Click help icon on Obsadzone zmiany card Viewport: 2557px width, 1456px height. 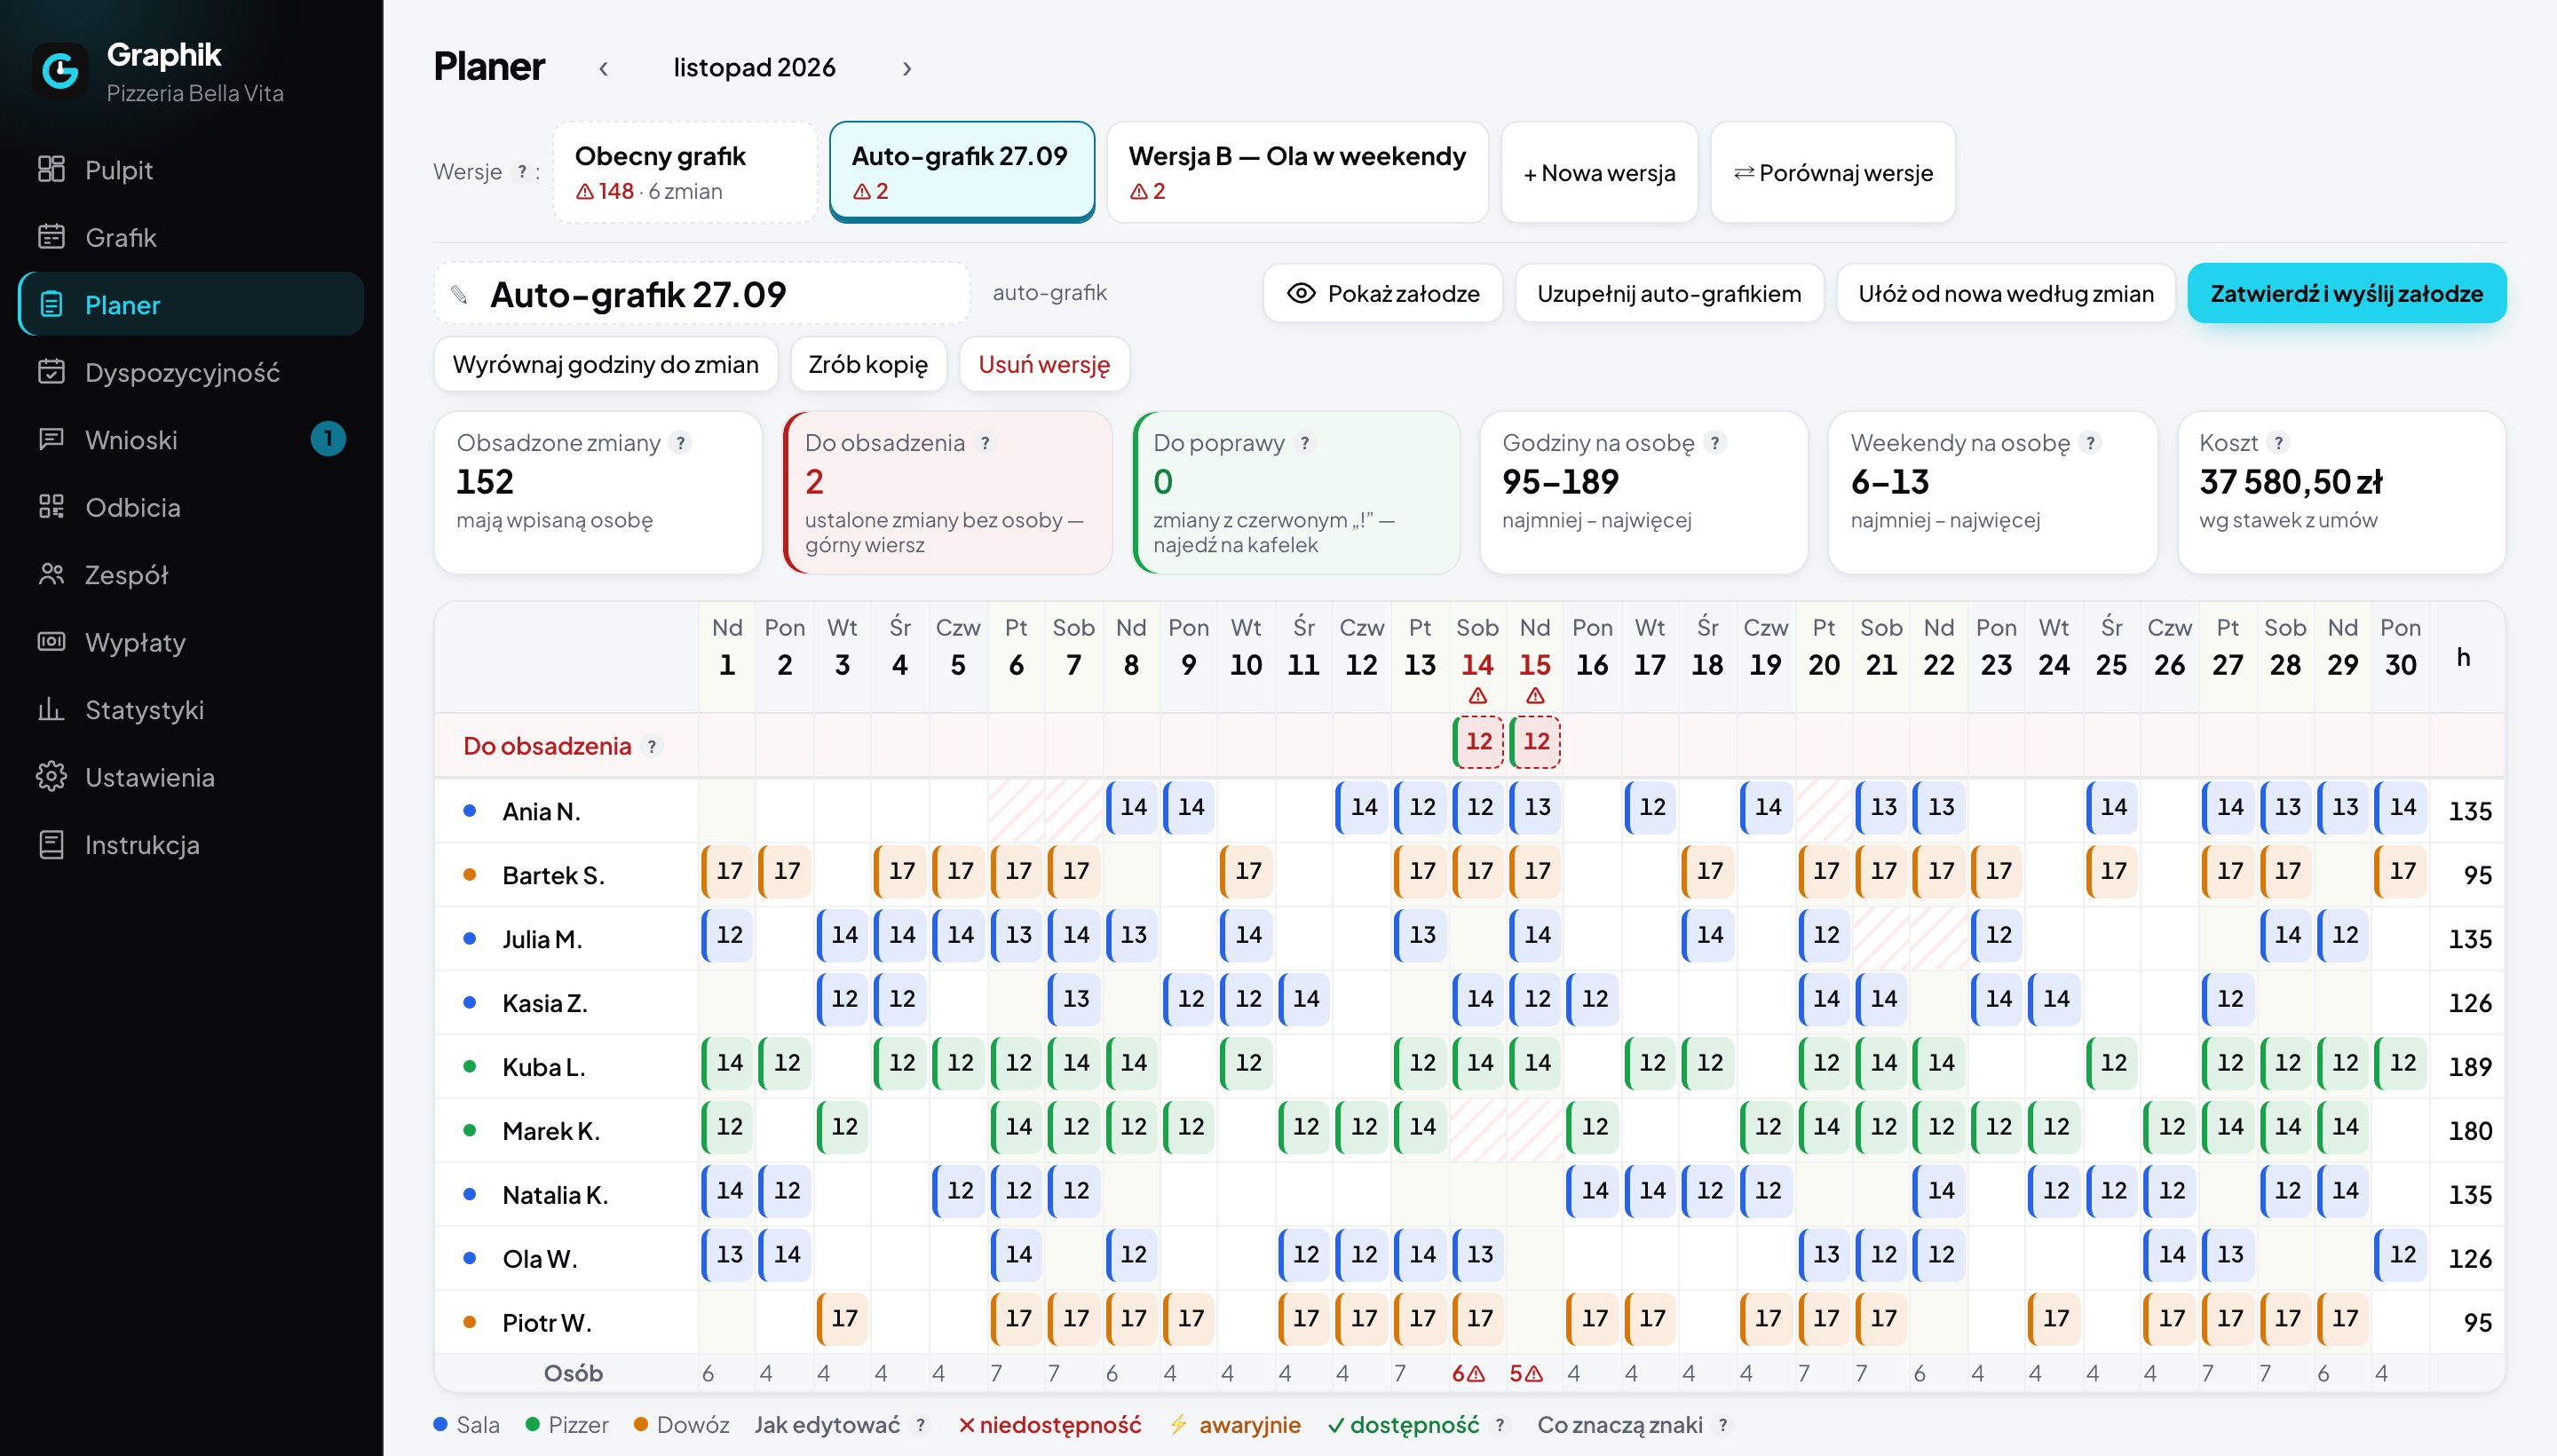point(681,443)
